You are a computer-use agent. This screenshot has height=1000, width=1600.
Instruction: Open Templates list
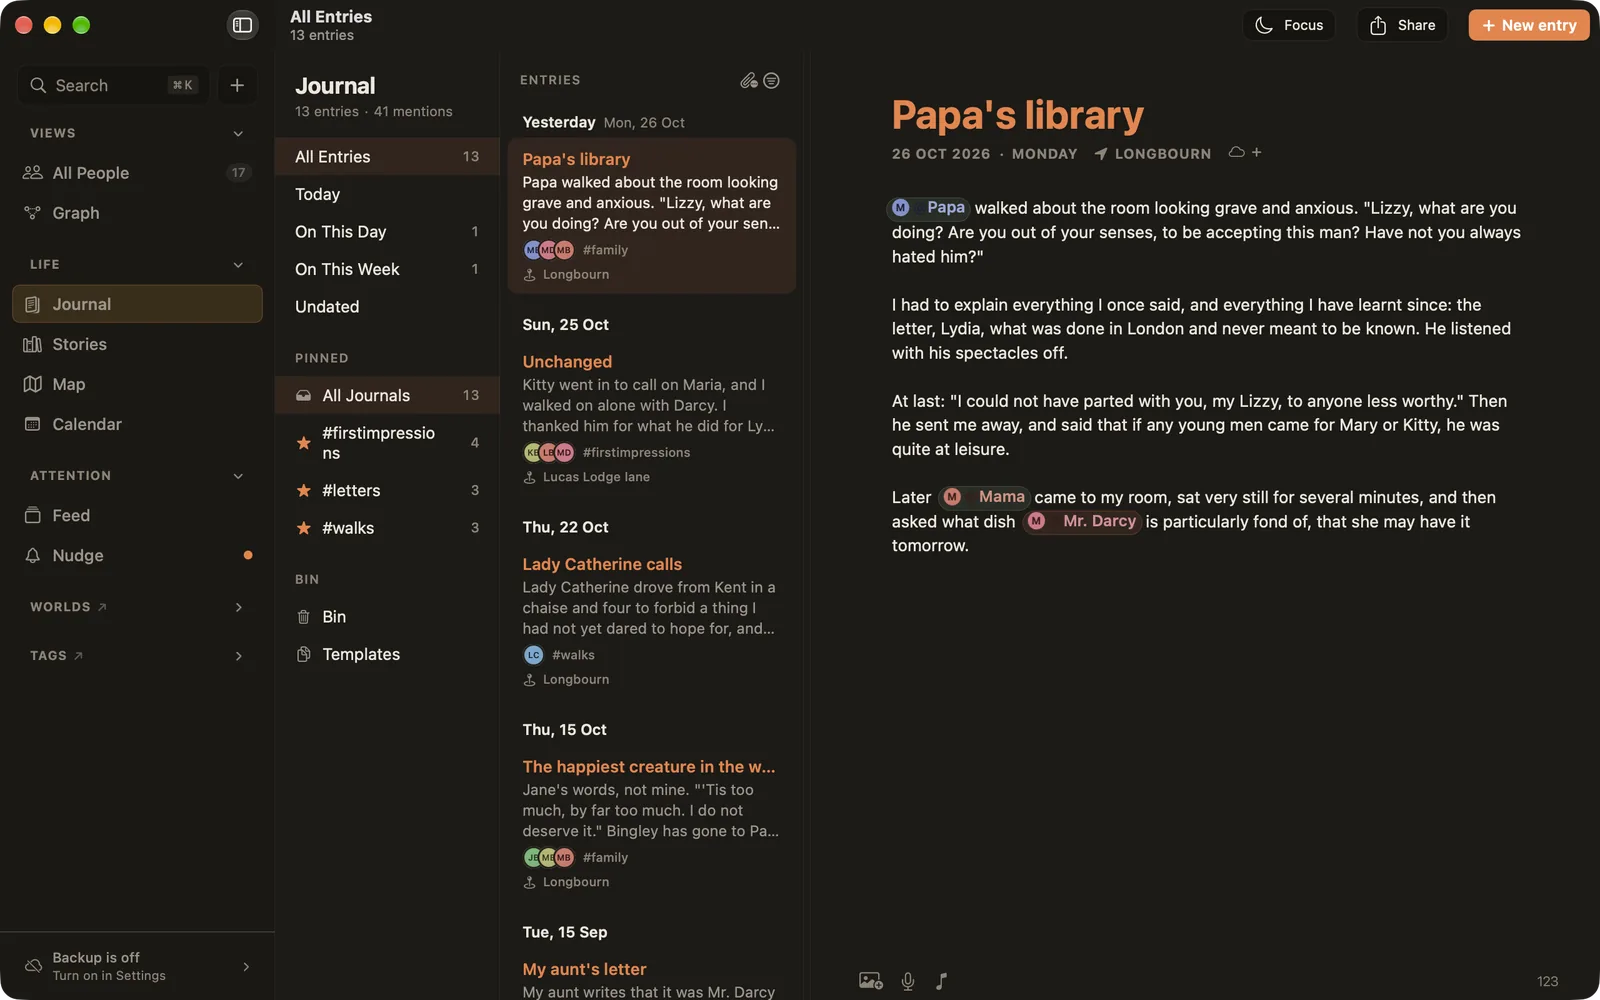[x=387, y=654]
